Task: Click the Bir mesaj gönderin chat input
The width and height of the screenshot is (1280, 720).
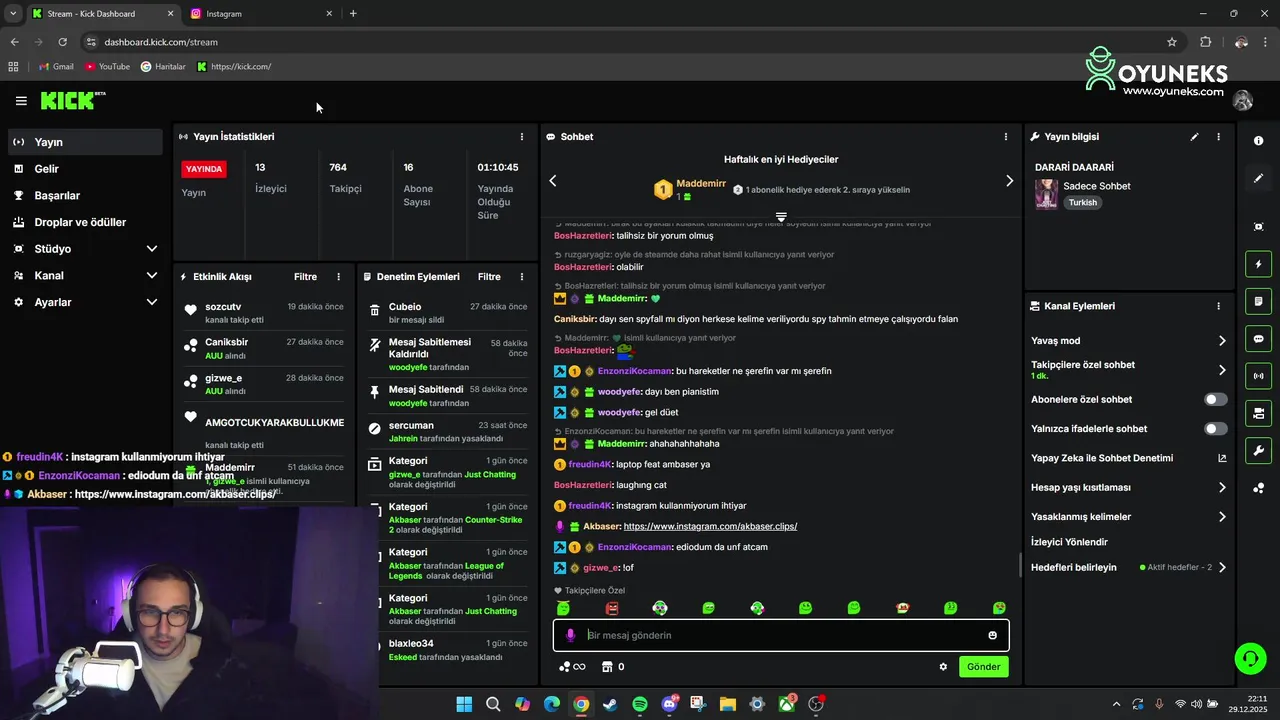Action: (x=781, y=635)
